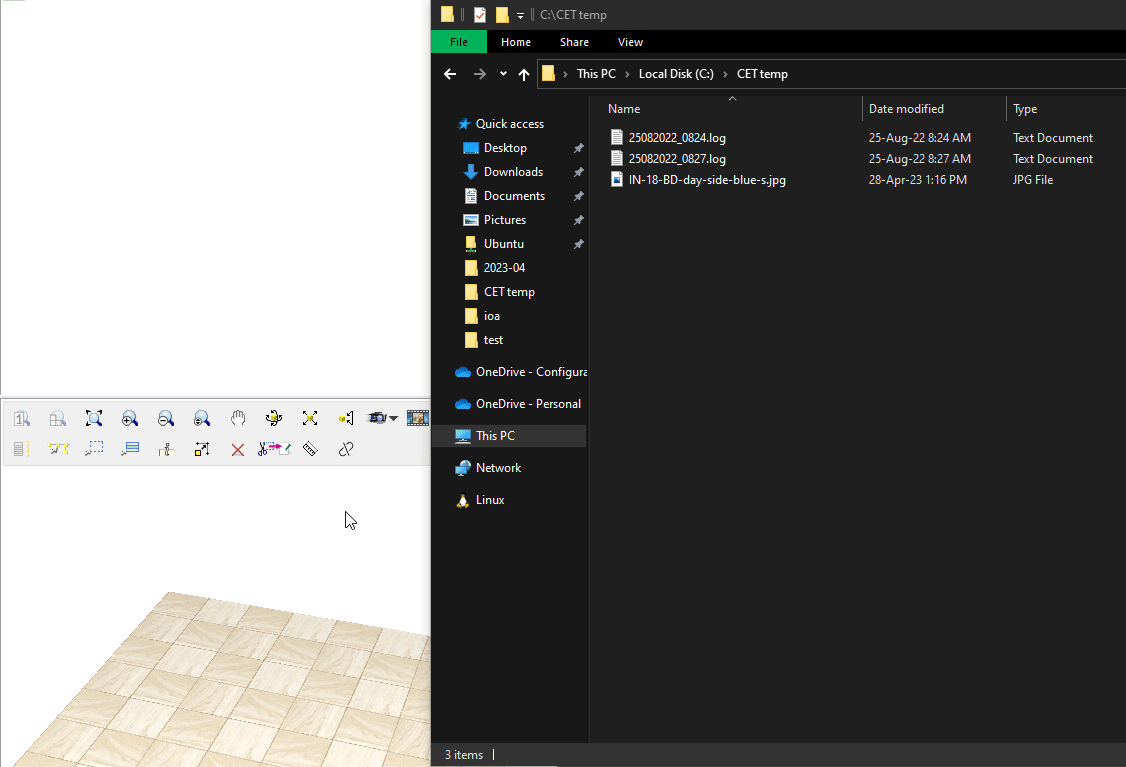
Task: Expand chevron after 'This PC' breadcrumb
Action: click(x=628, y=74)
